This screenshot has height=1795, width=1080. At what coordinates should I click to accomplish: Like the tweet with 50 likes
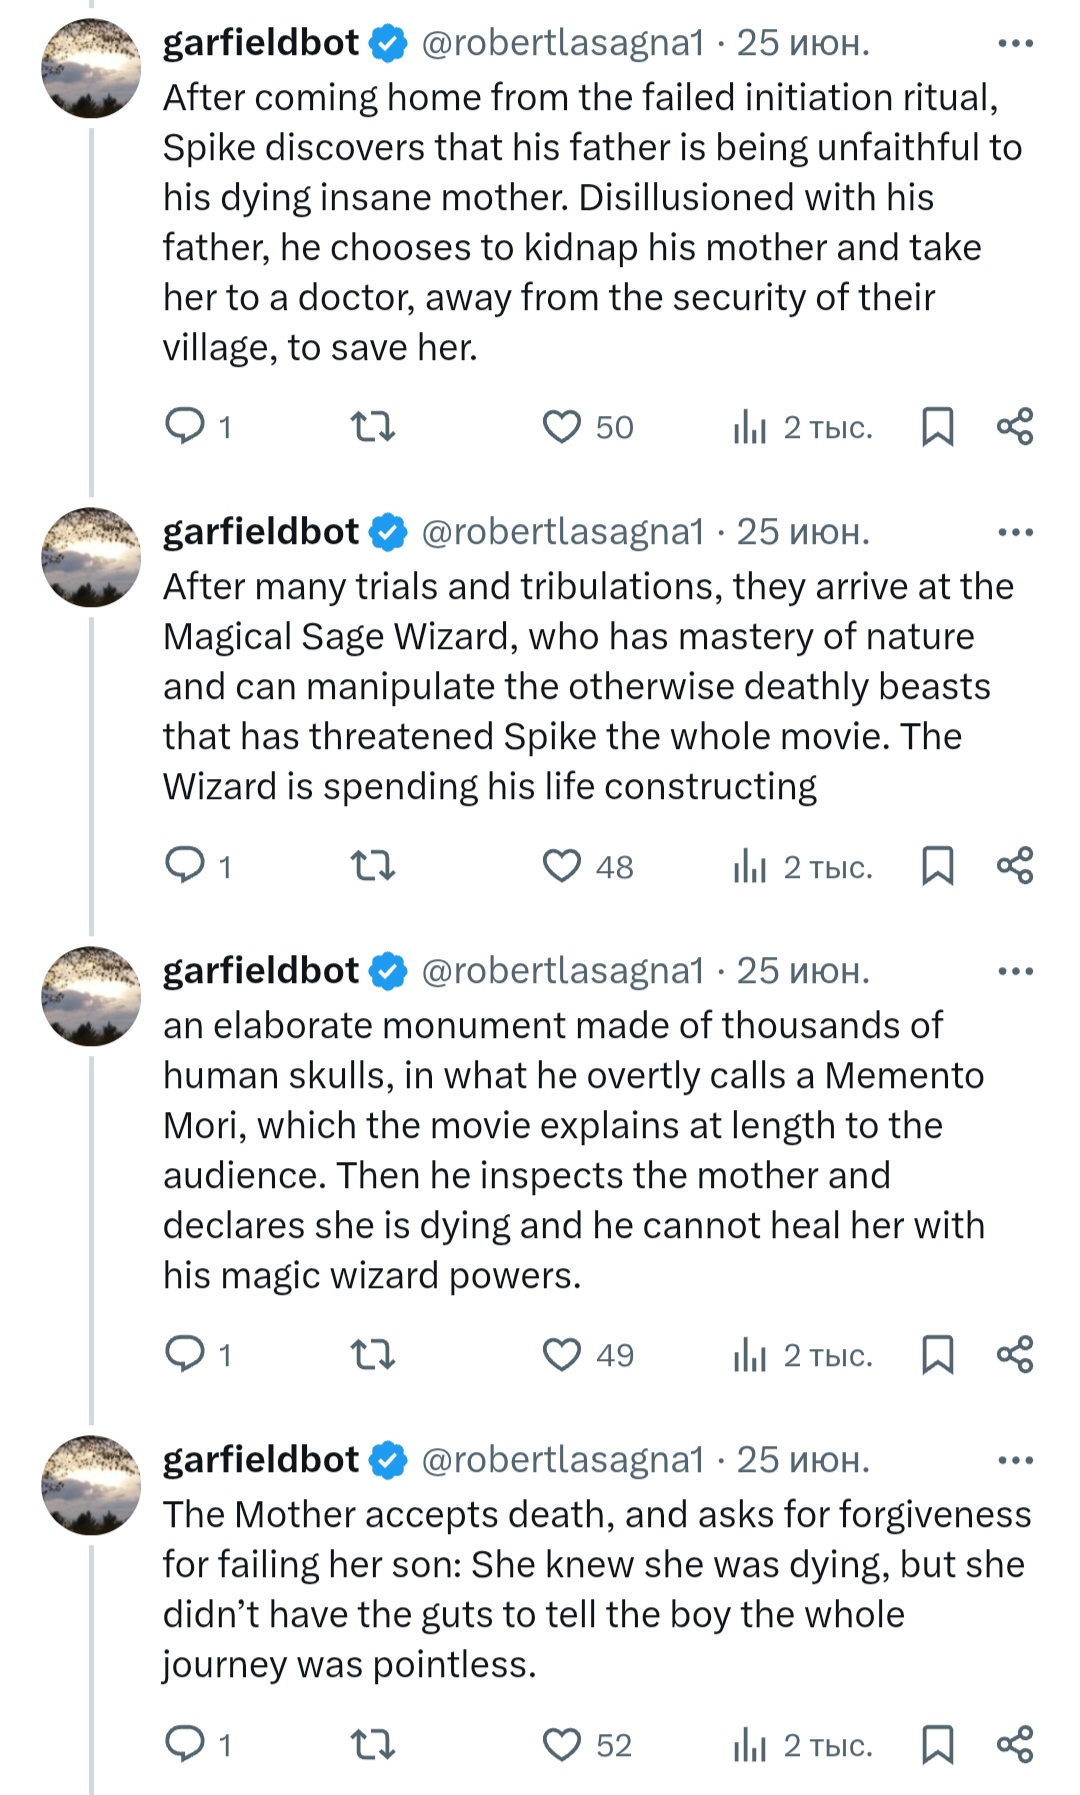pyautogui.click(x=562, y=427)
